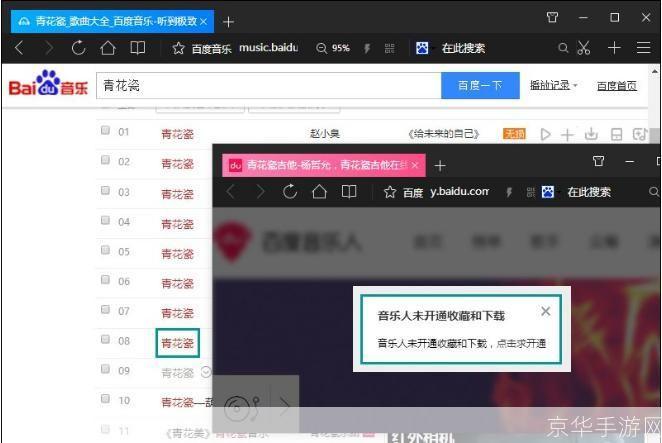The width and height of the screenshot is (662, 443).
Task: Tick checkbox for song 05
Action: (105, 250)
